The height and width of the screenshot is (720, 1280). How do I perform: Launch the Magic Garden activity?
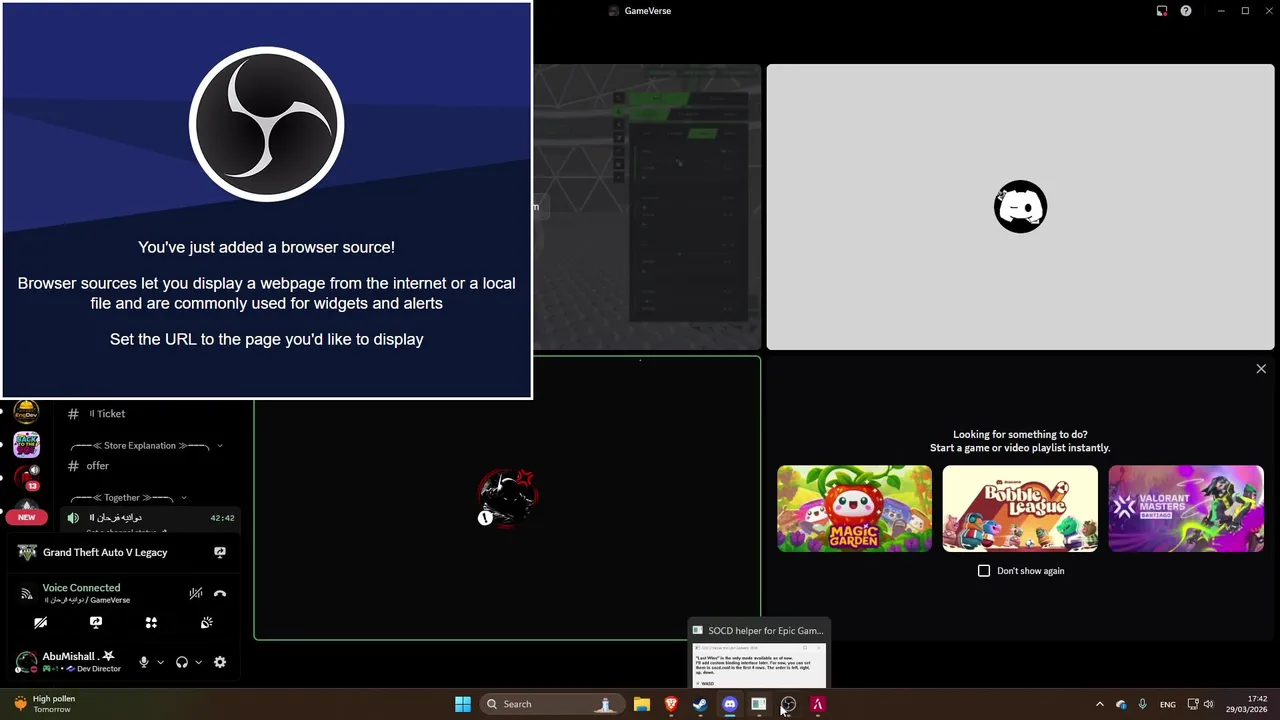point(854,509)
